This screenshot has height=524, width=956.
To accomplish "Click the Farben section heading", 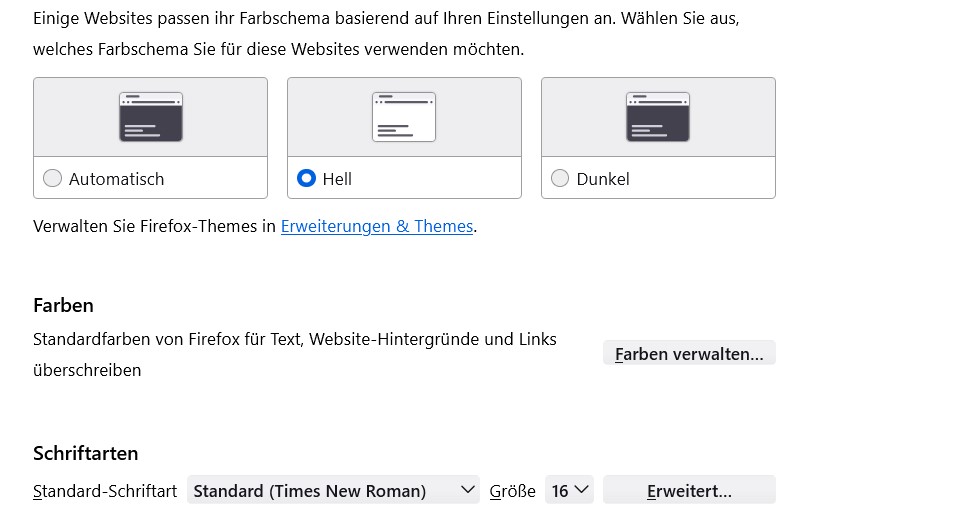I will [63, 305].
